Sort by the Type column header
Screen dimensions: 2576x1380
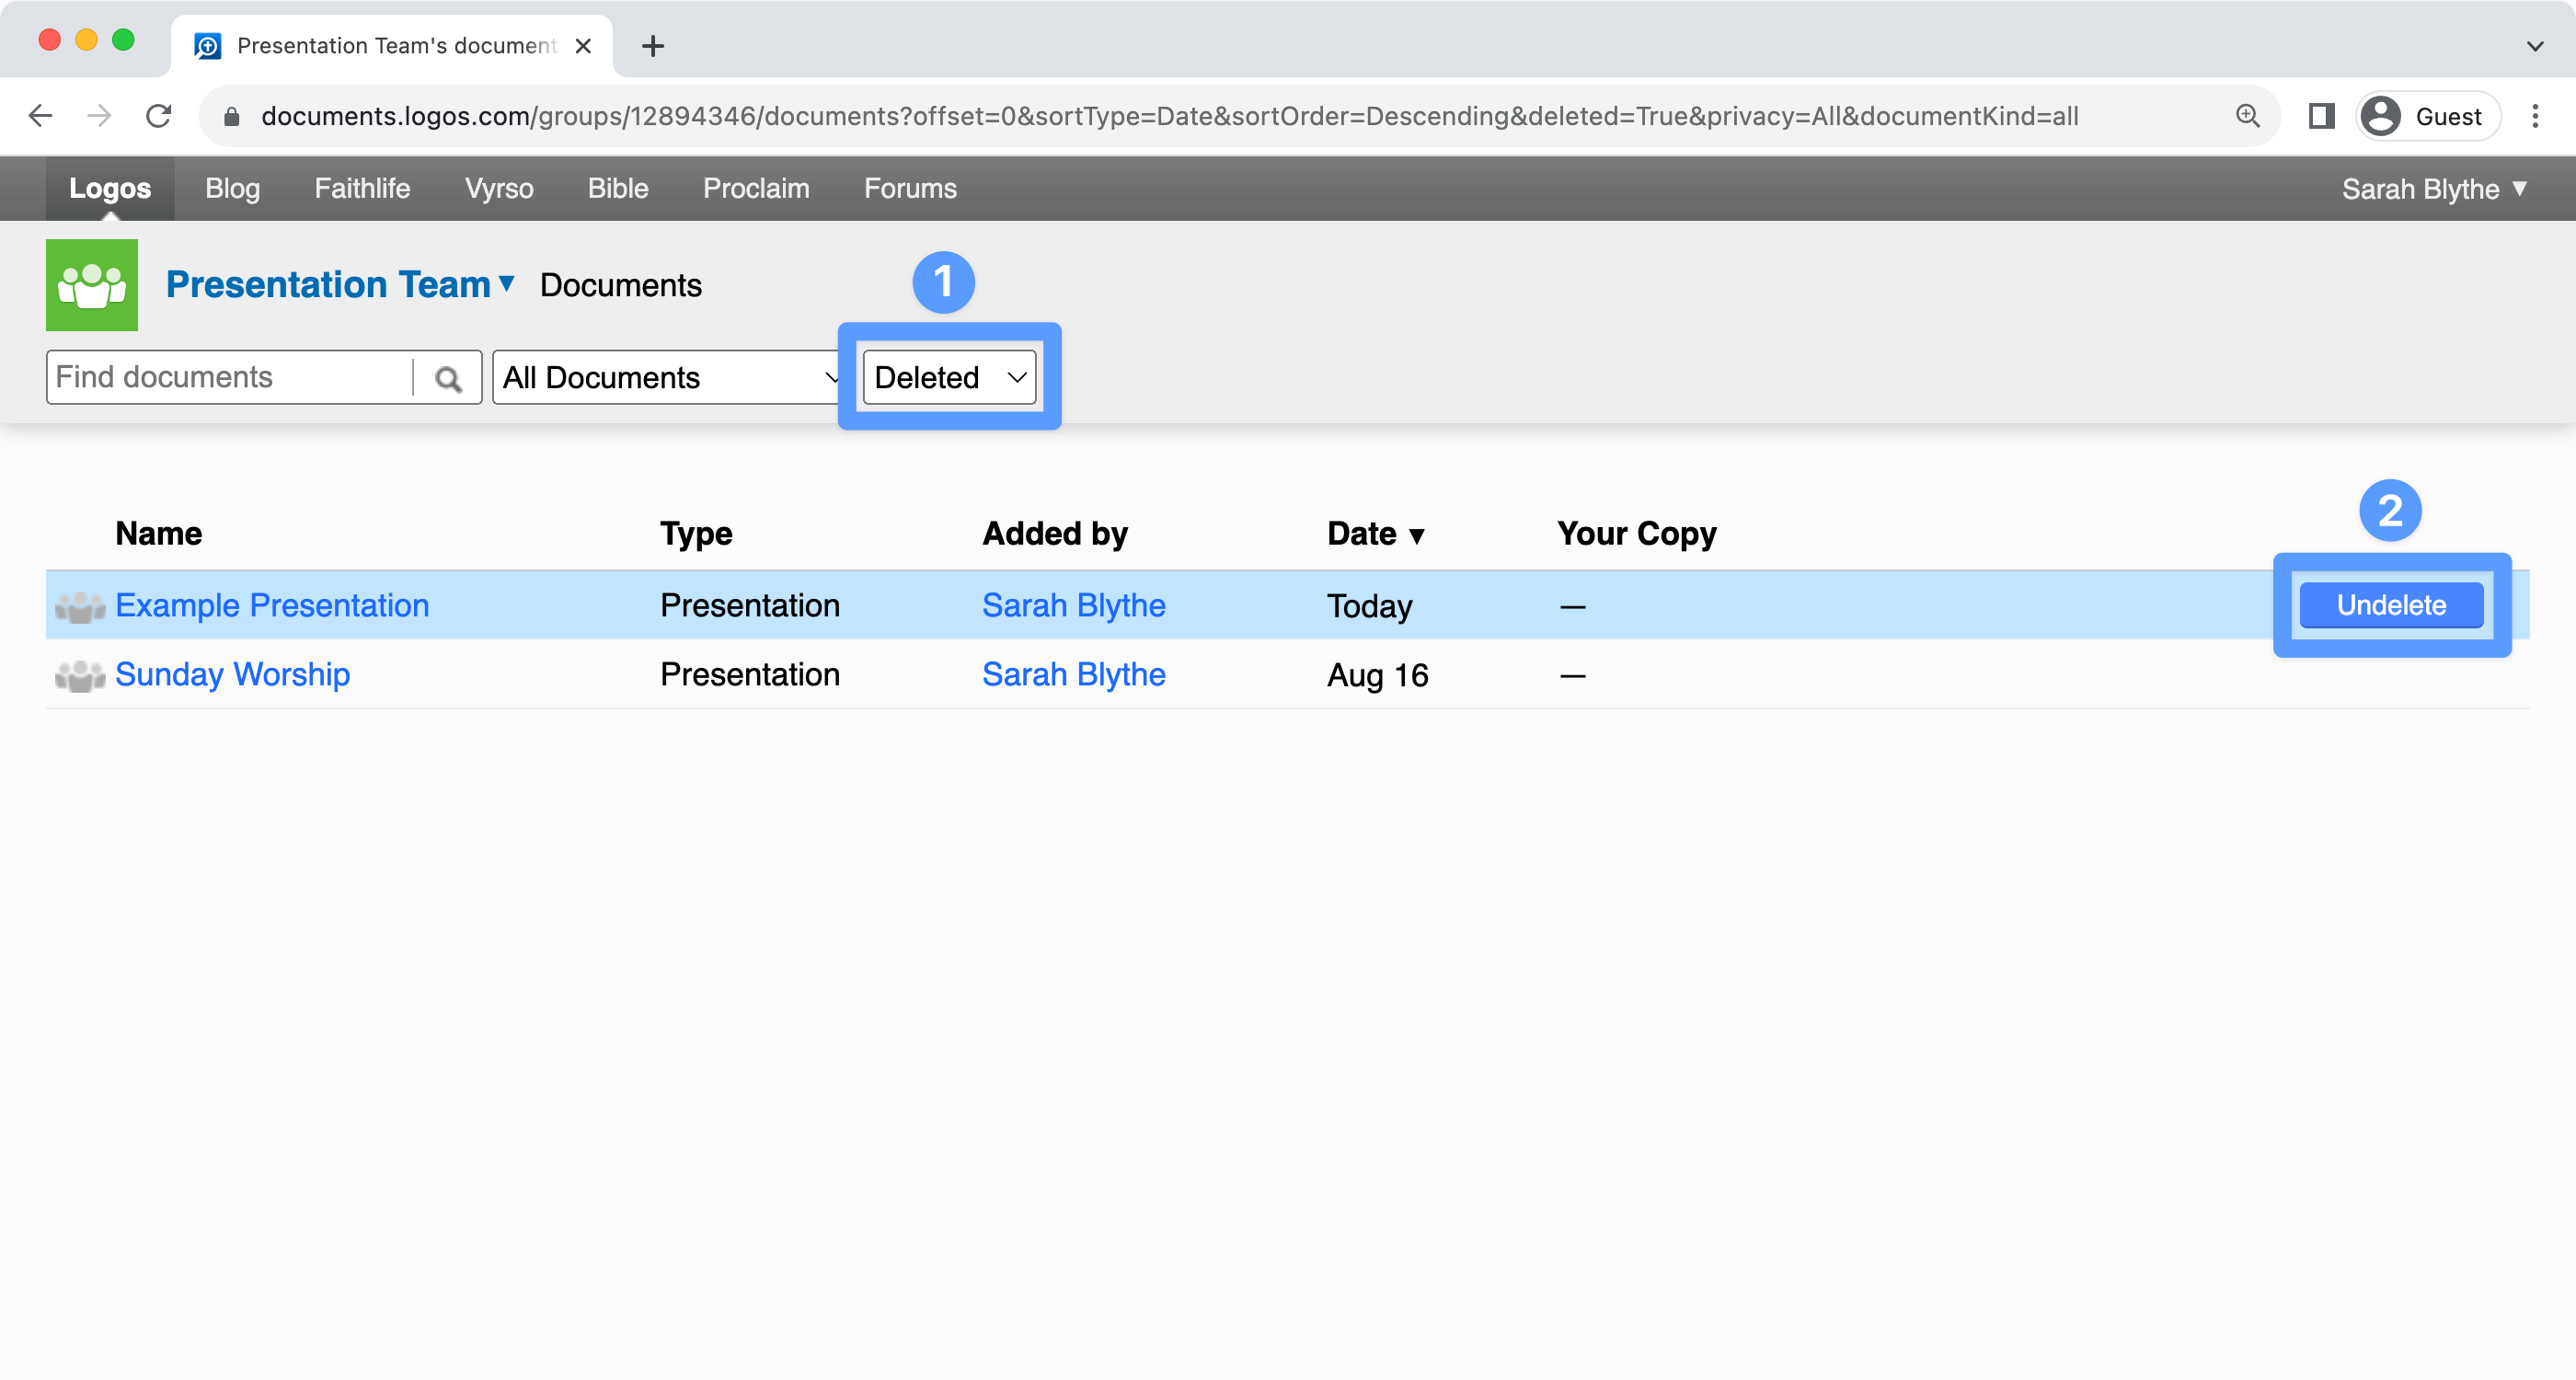pos(696,533)
